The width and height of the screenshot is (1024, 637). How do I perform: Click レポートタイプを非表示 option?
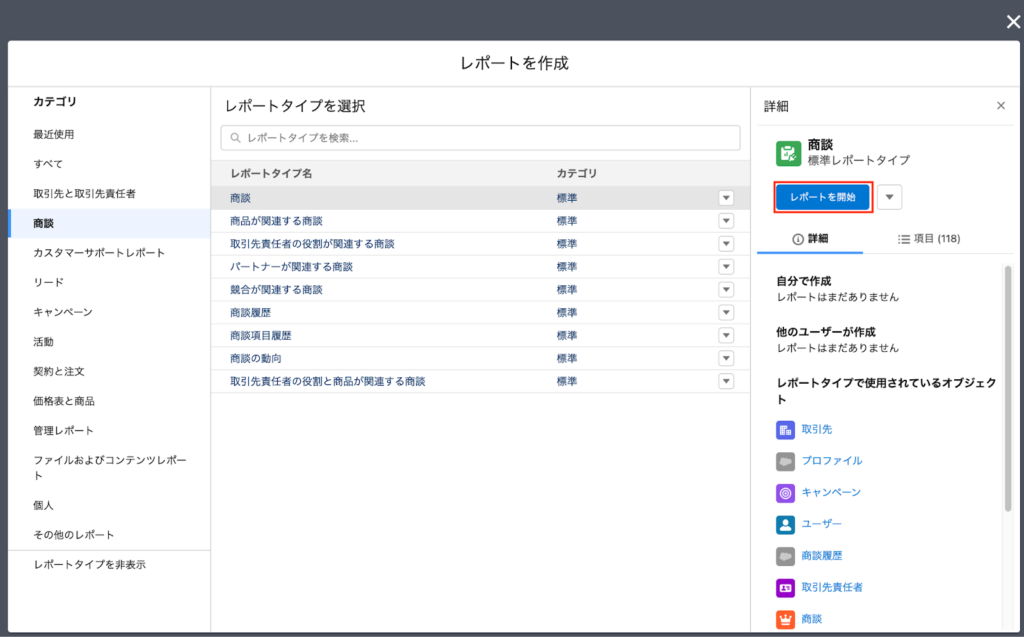click(x=89, y=564)
